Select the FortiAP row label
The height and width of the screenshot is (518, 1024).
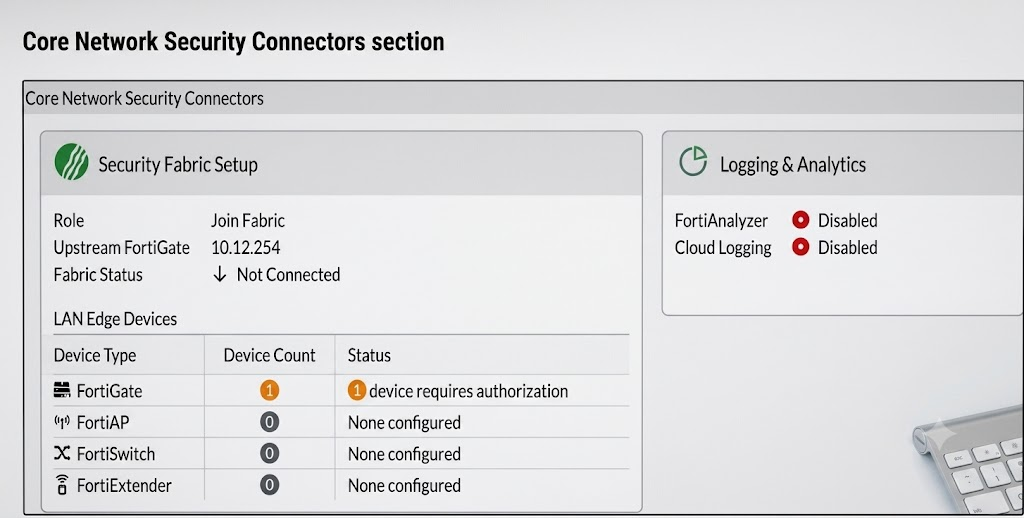pyautogui.click(x=103, y=423)
